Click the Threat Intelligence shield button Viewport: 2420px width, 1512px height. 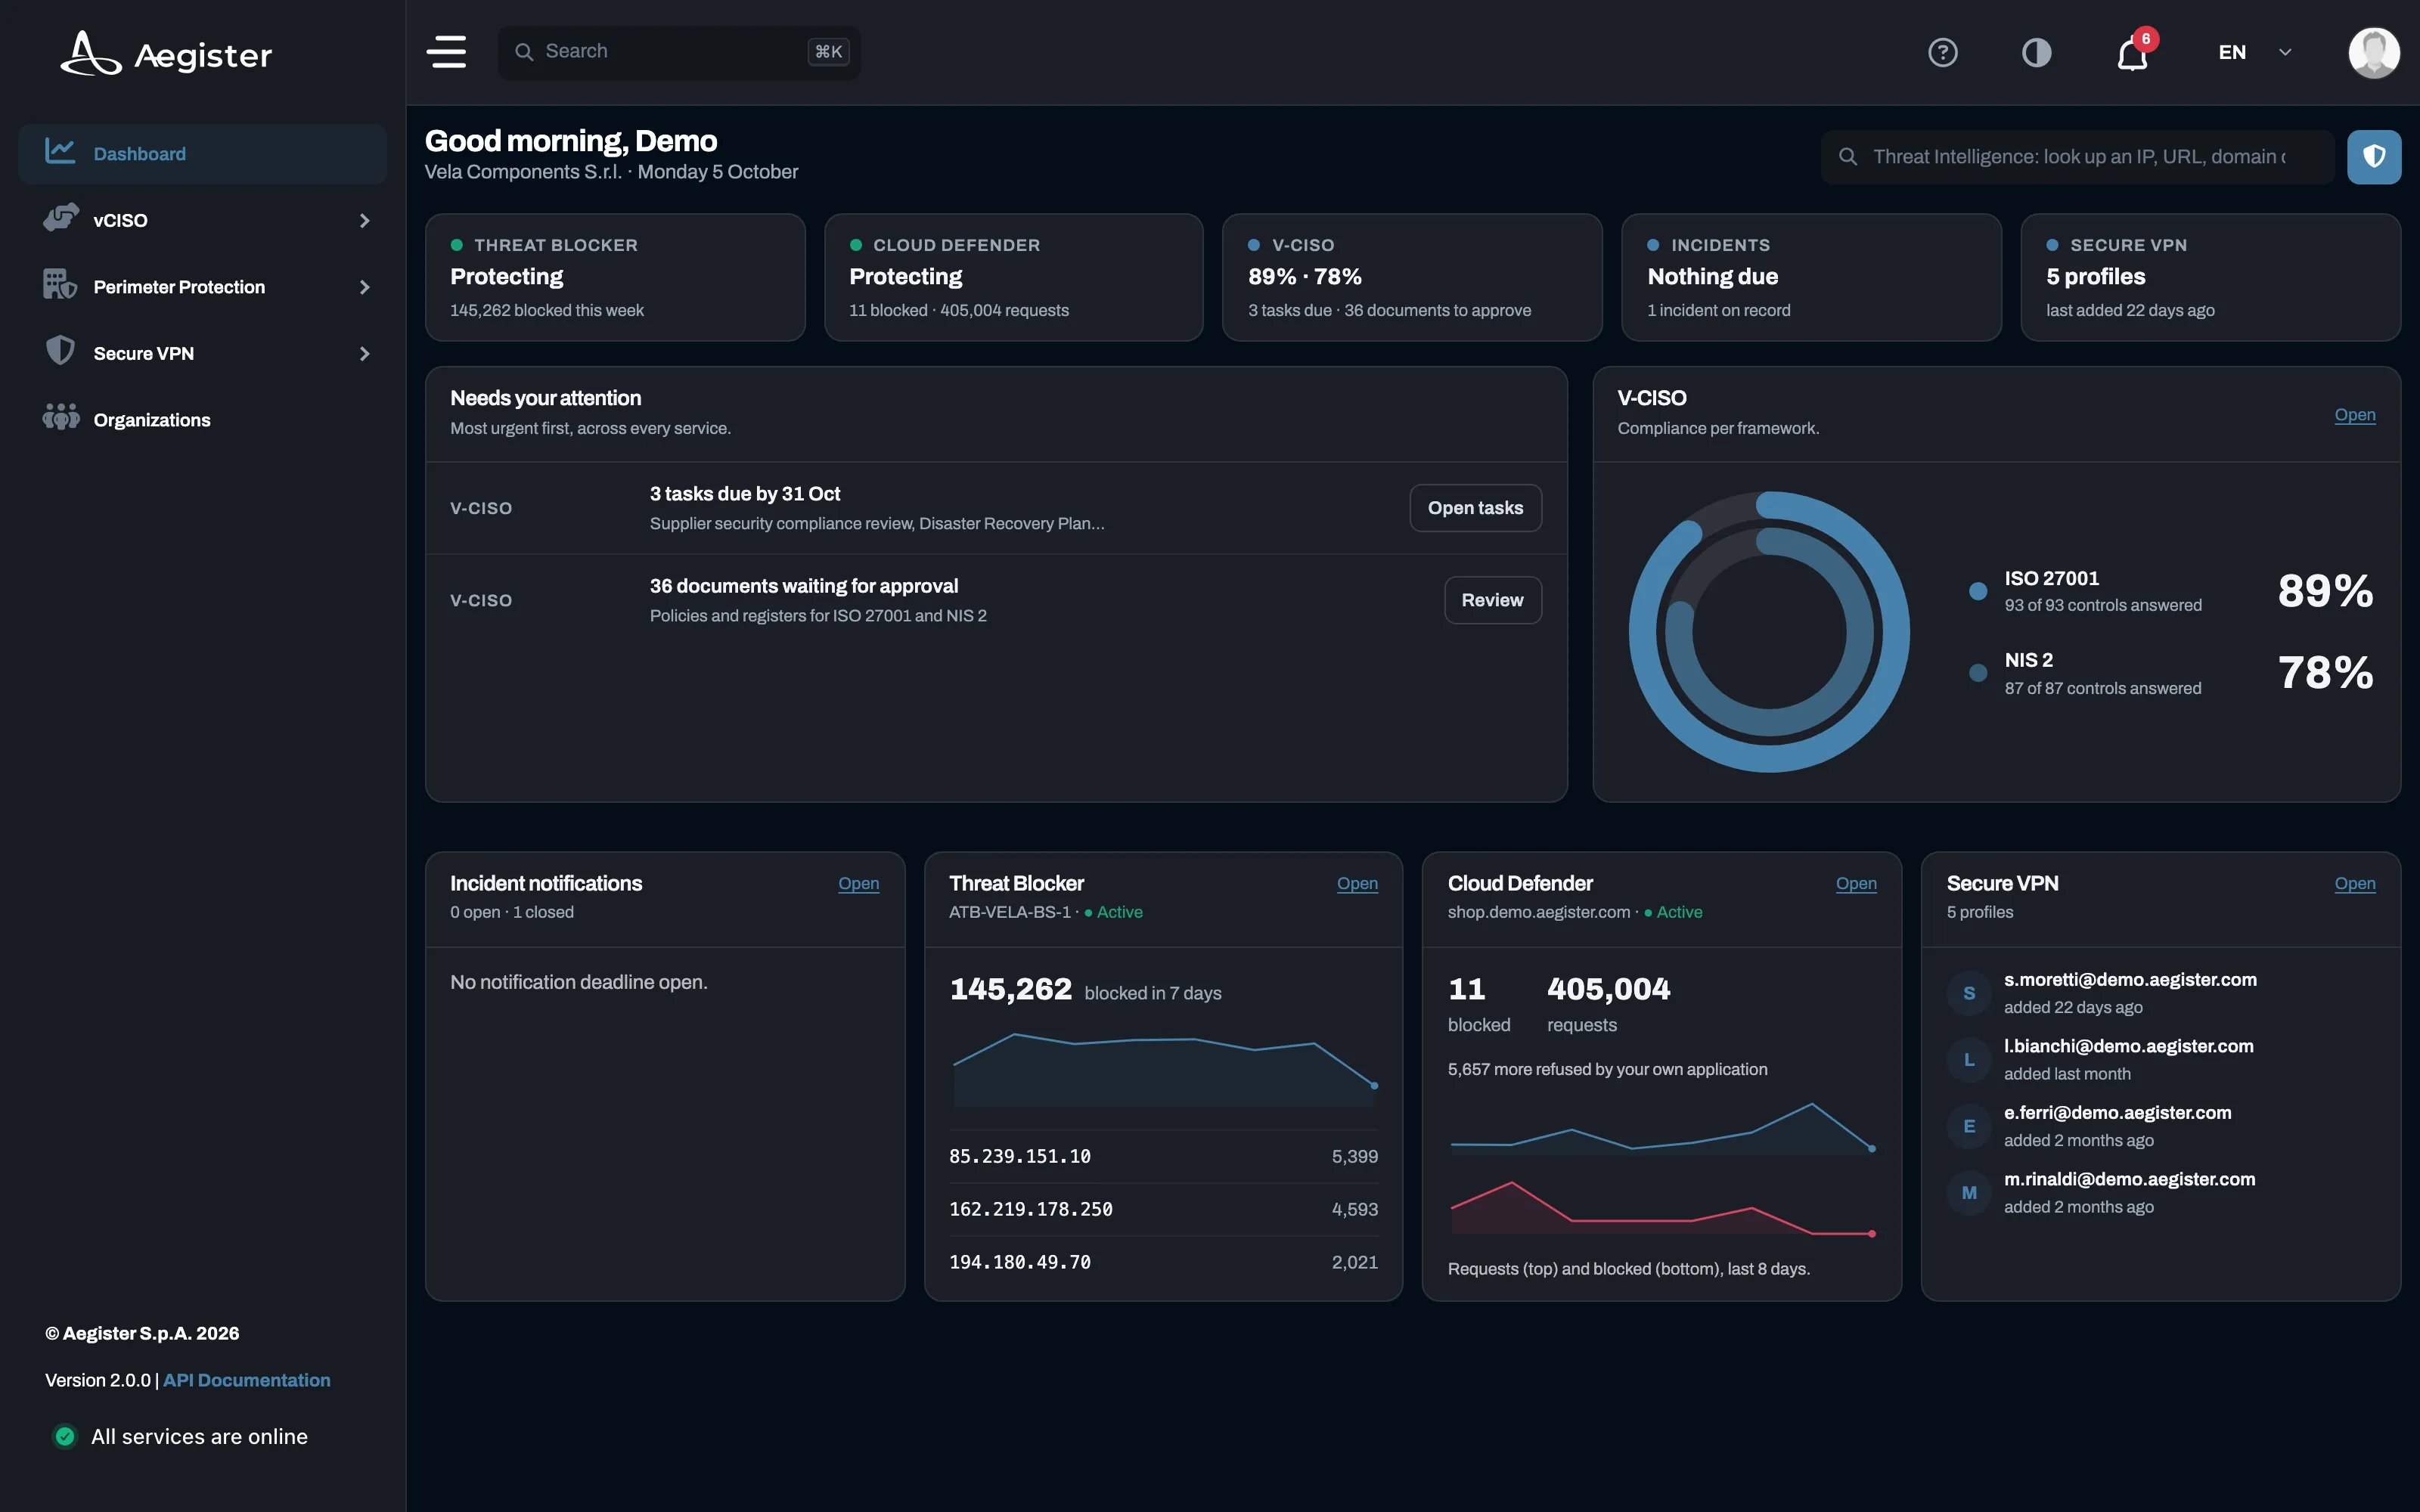[2374, 157]
